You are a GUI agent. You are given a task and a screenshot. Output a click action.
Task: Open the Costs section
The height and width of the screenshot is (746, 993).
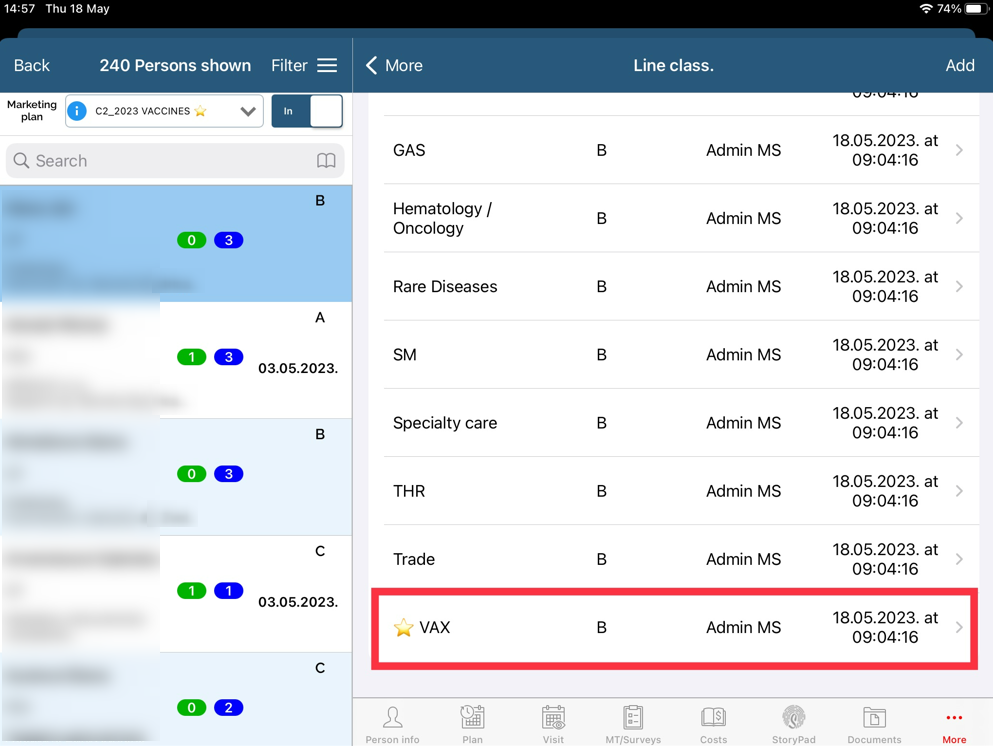coord(713,723)
